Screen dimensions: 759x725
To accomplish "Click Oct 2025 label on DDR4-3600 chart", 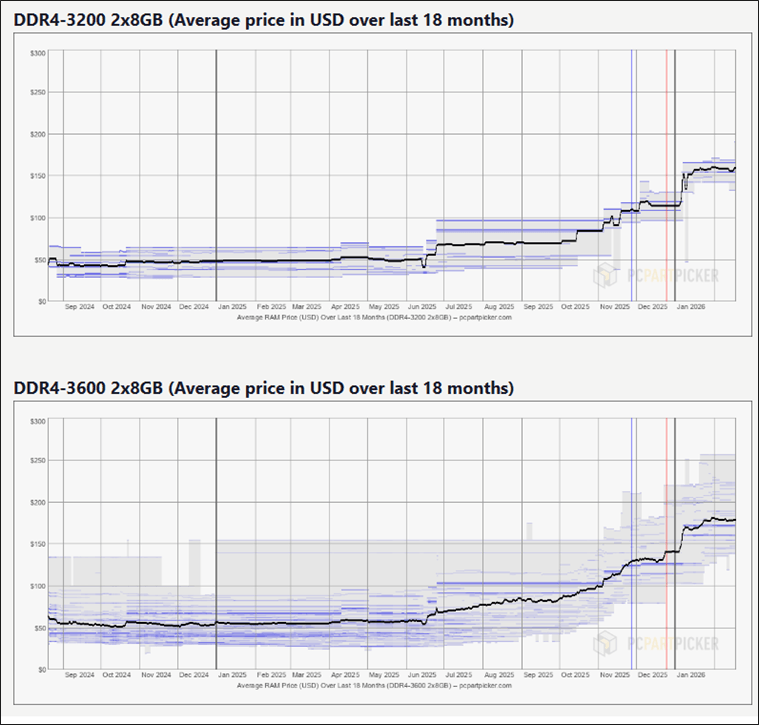I will tap(575, 675).
